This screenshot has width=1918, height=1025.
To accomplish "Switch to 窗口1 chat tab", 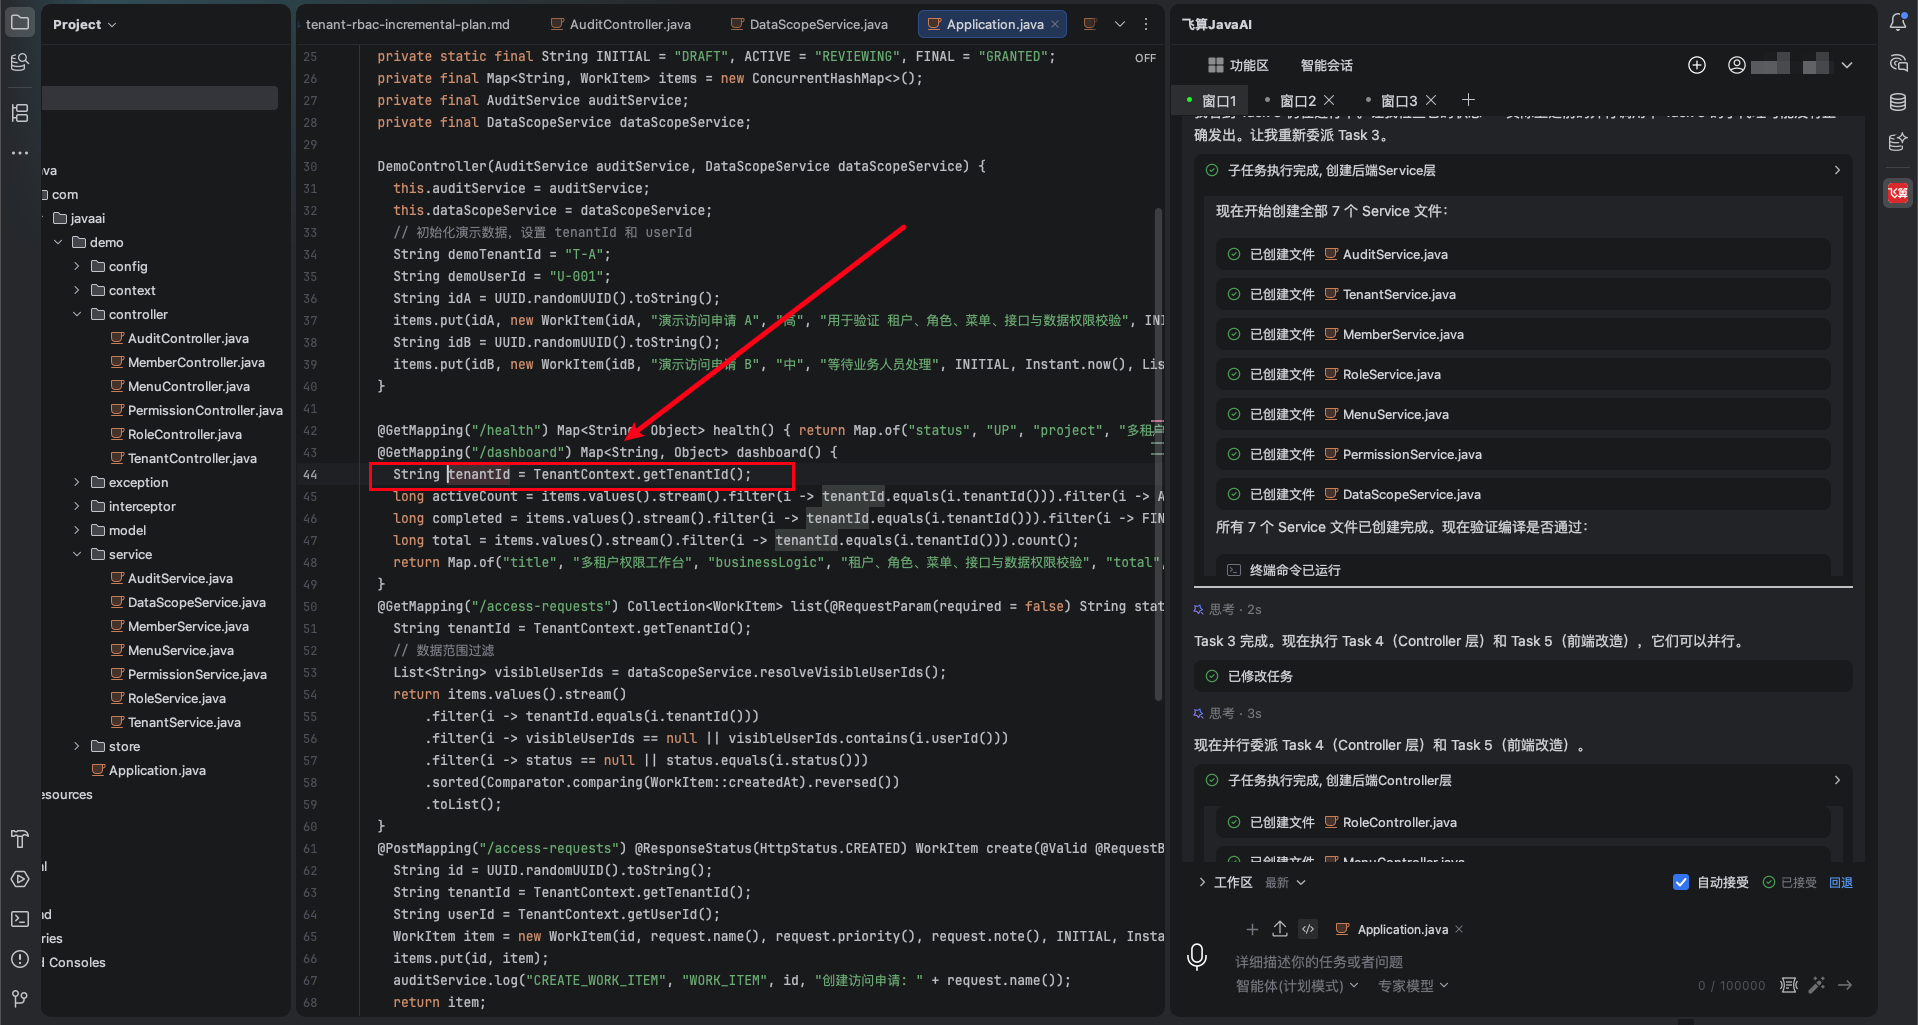I will coord(1212,100).
